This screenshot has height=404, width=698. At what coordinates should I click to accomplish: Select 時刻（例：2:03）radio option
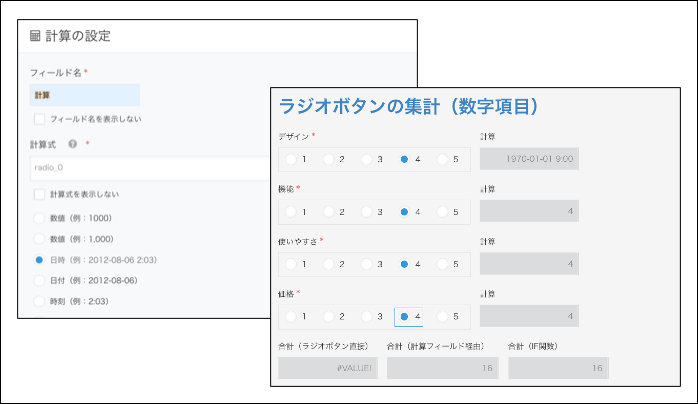pos(39,301)
